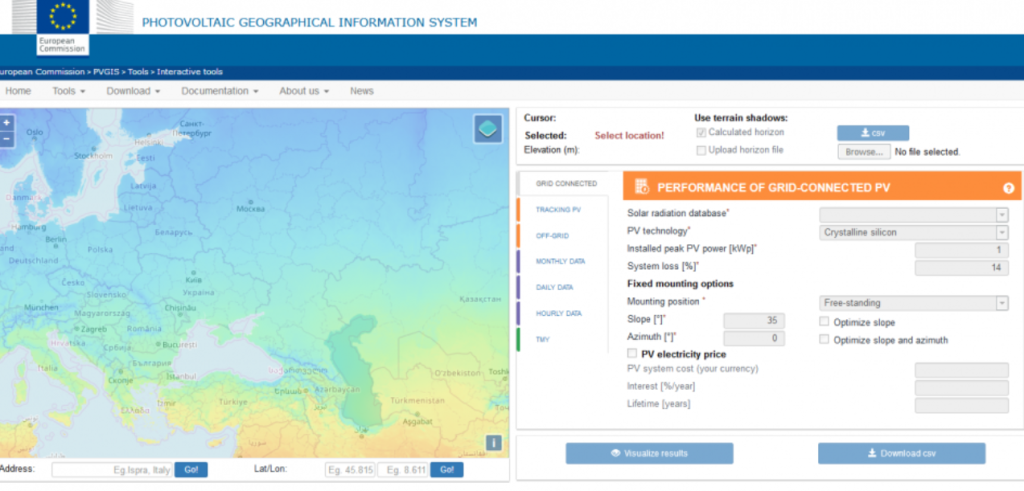
Task: Open help for grid-connected PV panel
Action: pos(1008,188)
